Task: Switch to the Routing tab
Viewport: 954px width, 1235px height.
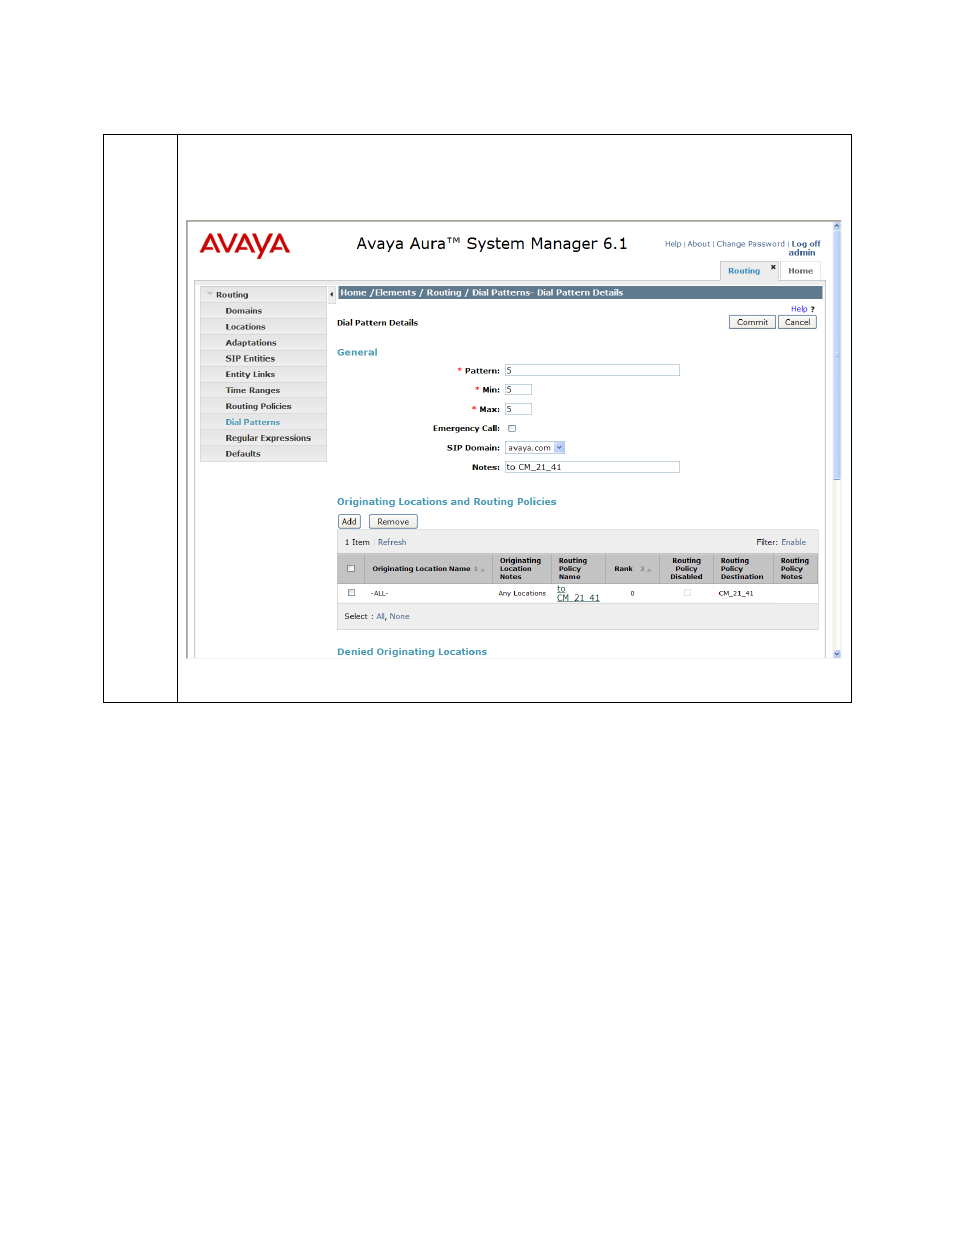Action: [744, 271]
